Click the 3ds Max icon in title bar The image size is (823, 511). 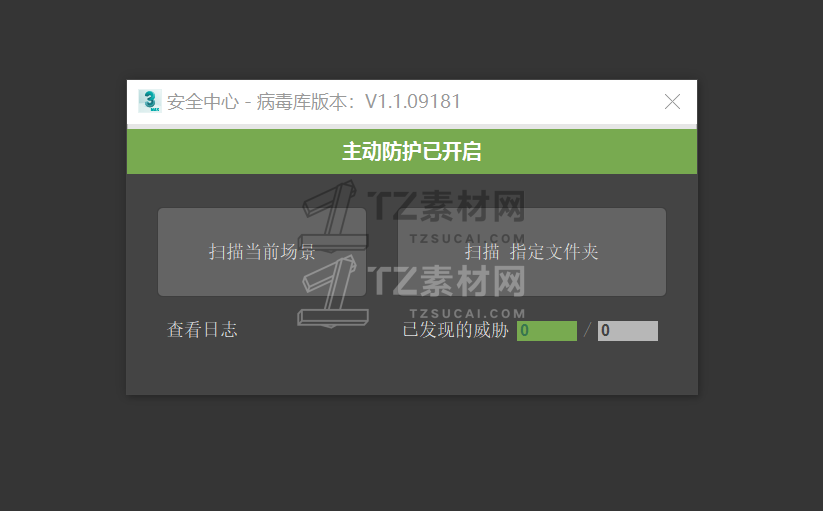150,101
